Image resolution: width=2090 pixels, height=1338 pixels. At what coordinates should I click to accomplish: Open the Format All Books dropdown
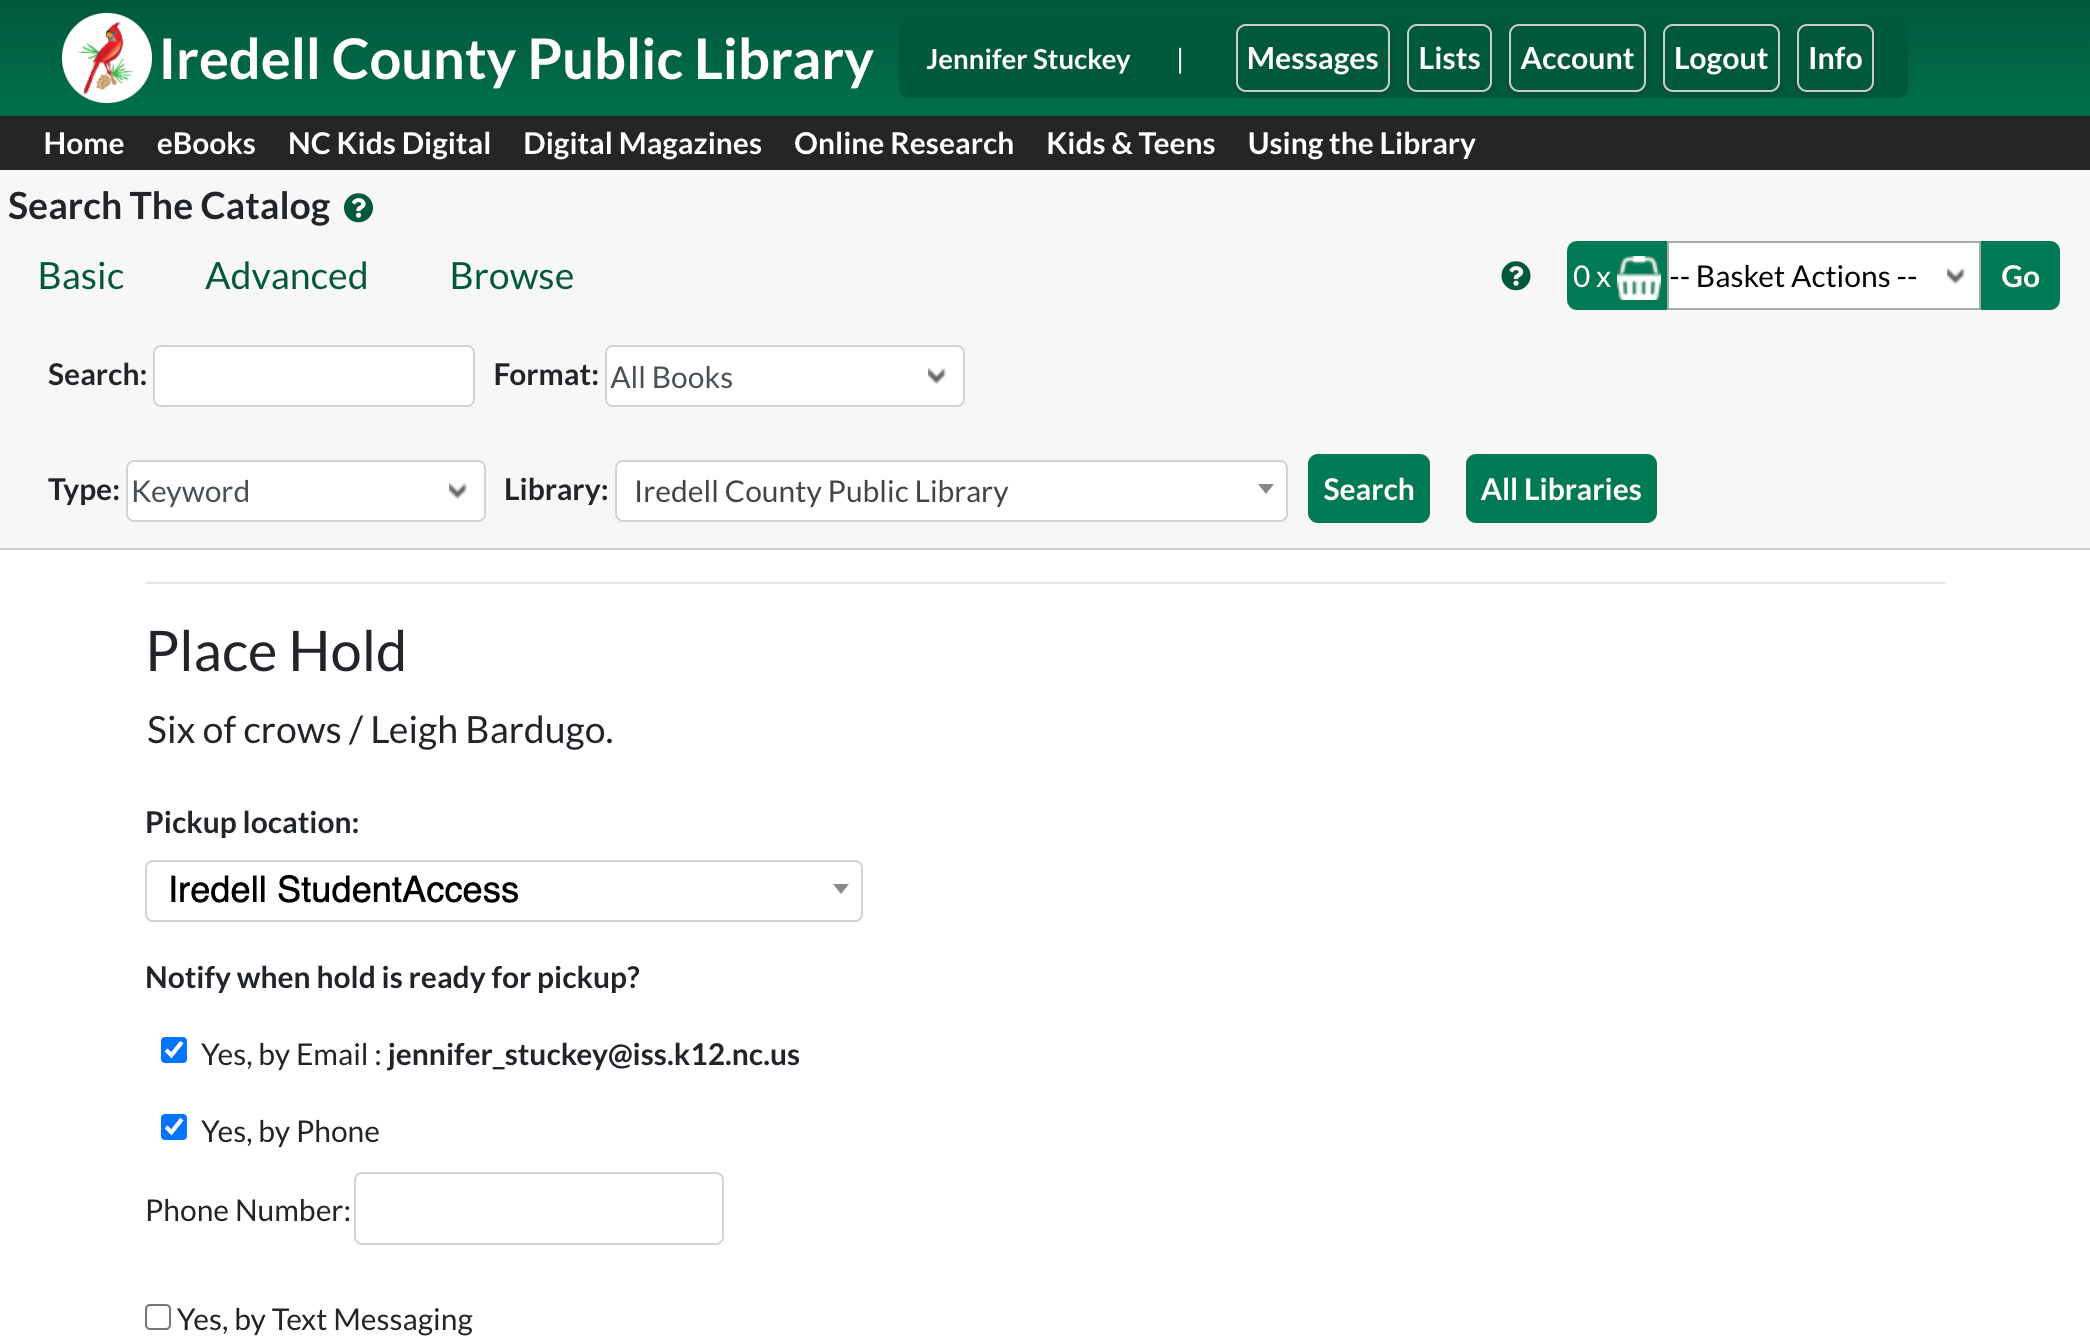[785, 376]
